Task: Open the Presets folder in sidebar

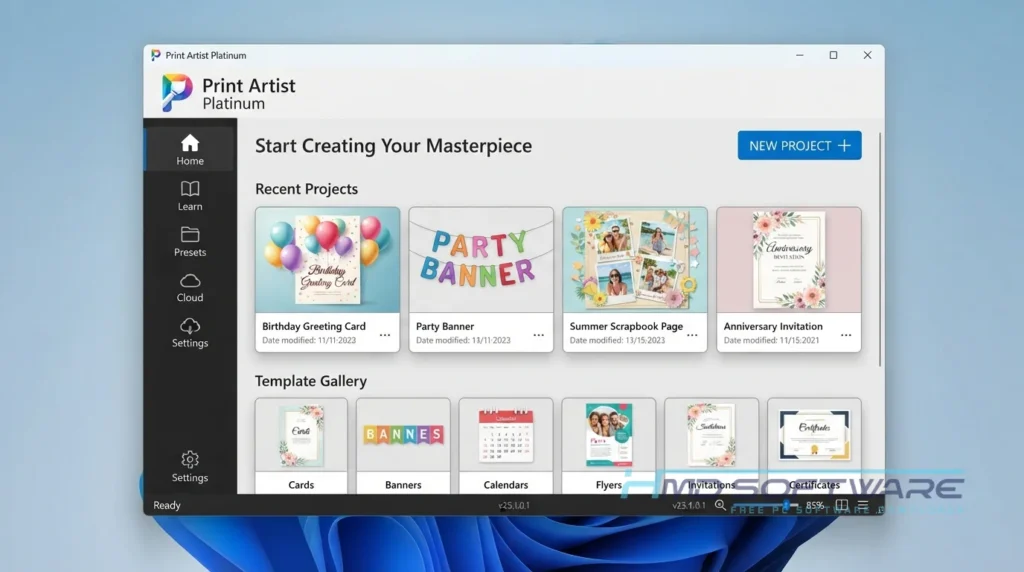Action: (189, 242)
